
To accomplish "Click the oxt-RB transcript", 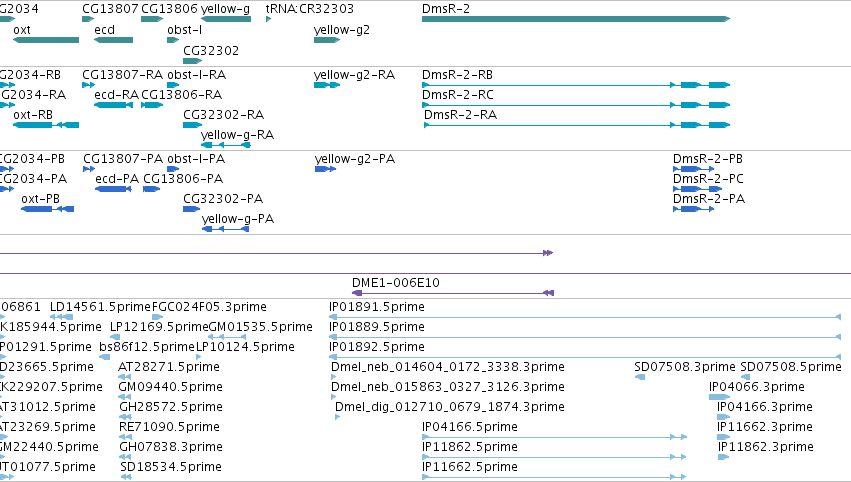I will click(46, 125).
